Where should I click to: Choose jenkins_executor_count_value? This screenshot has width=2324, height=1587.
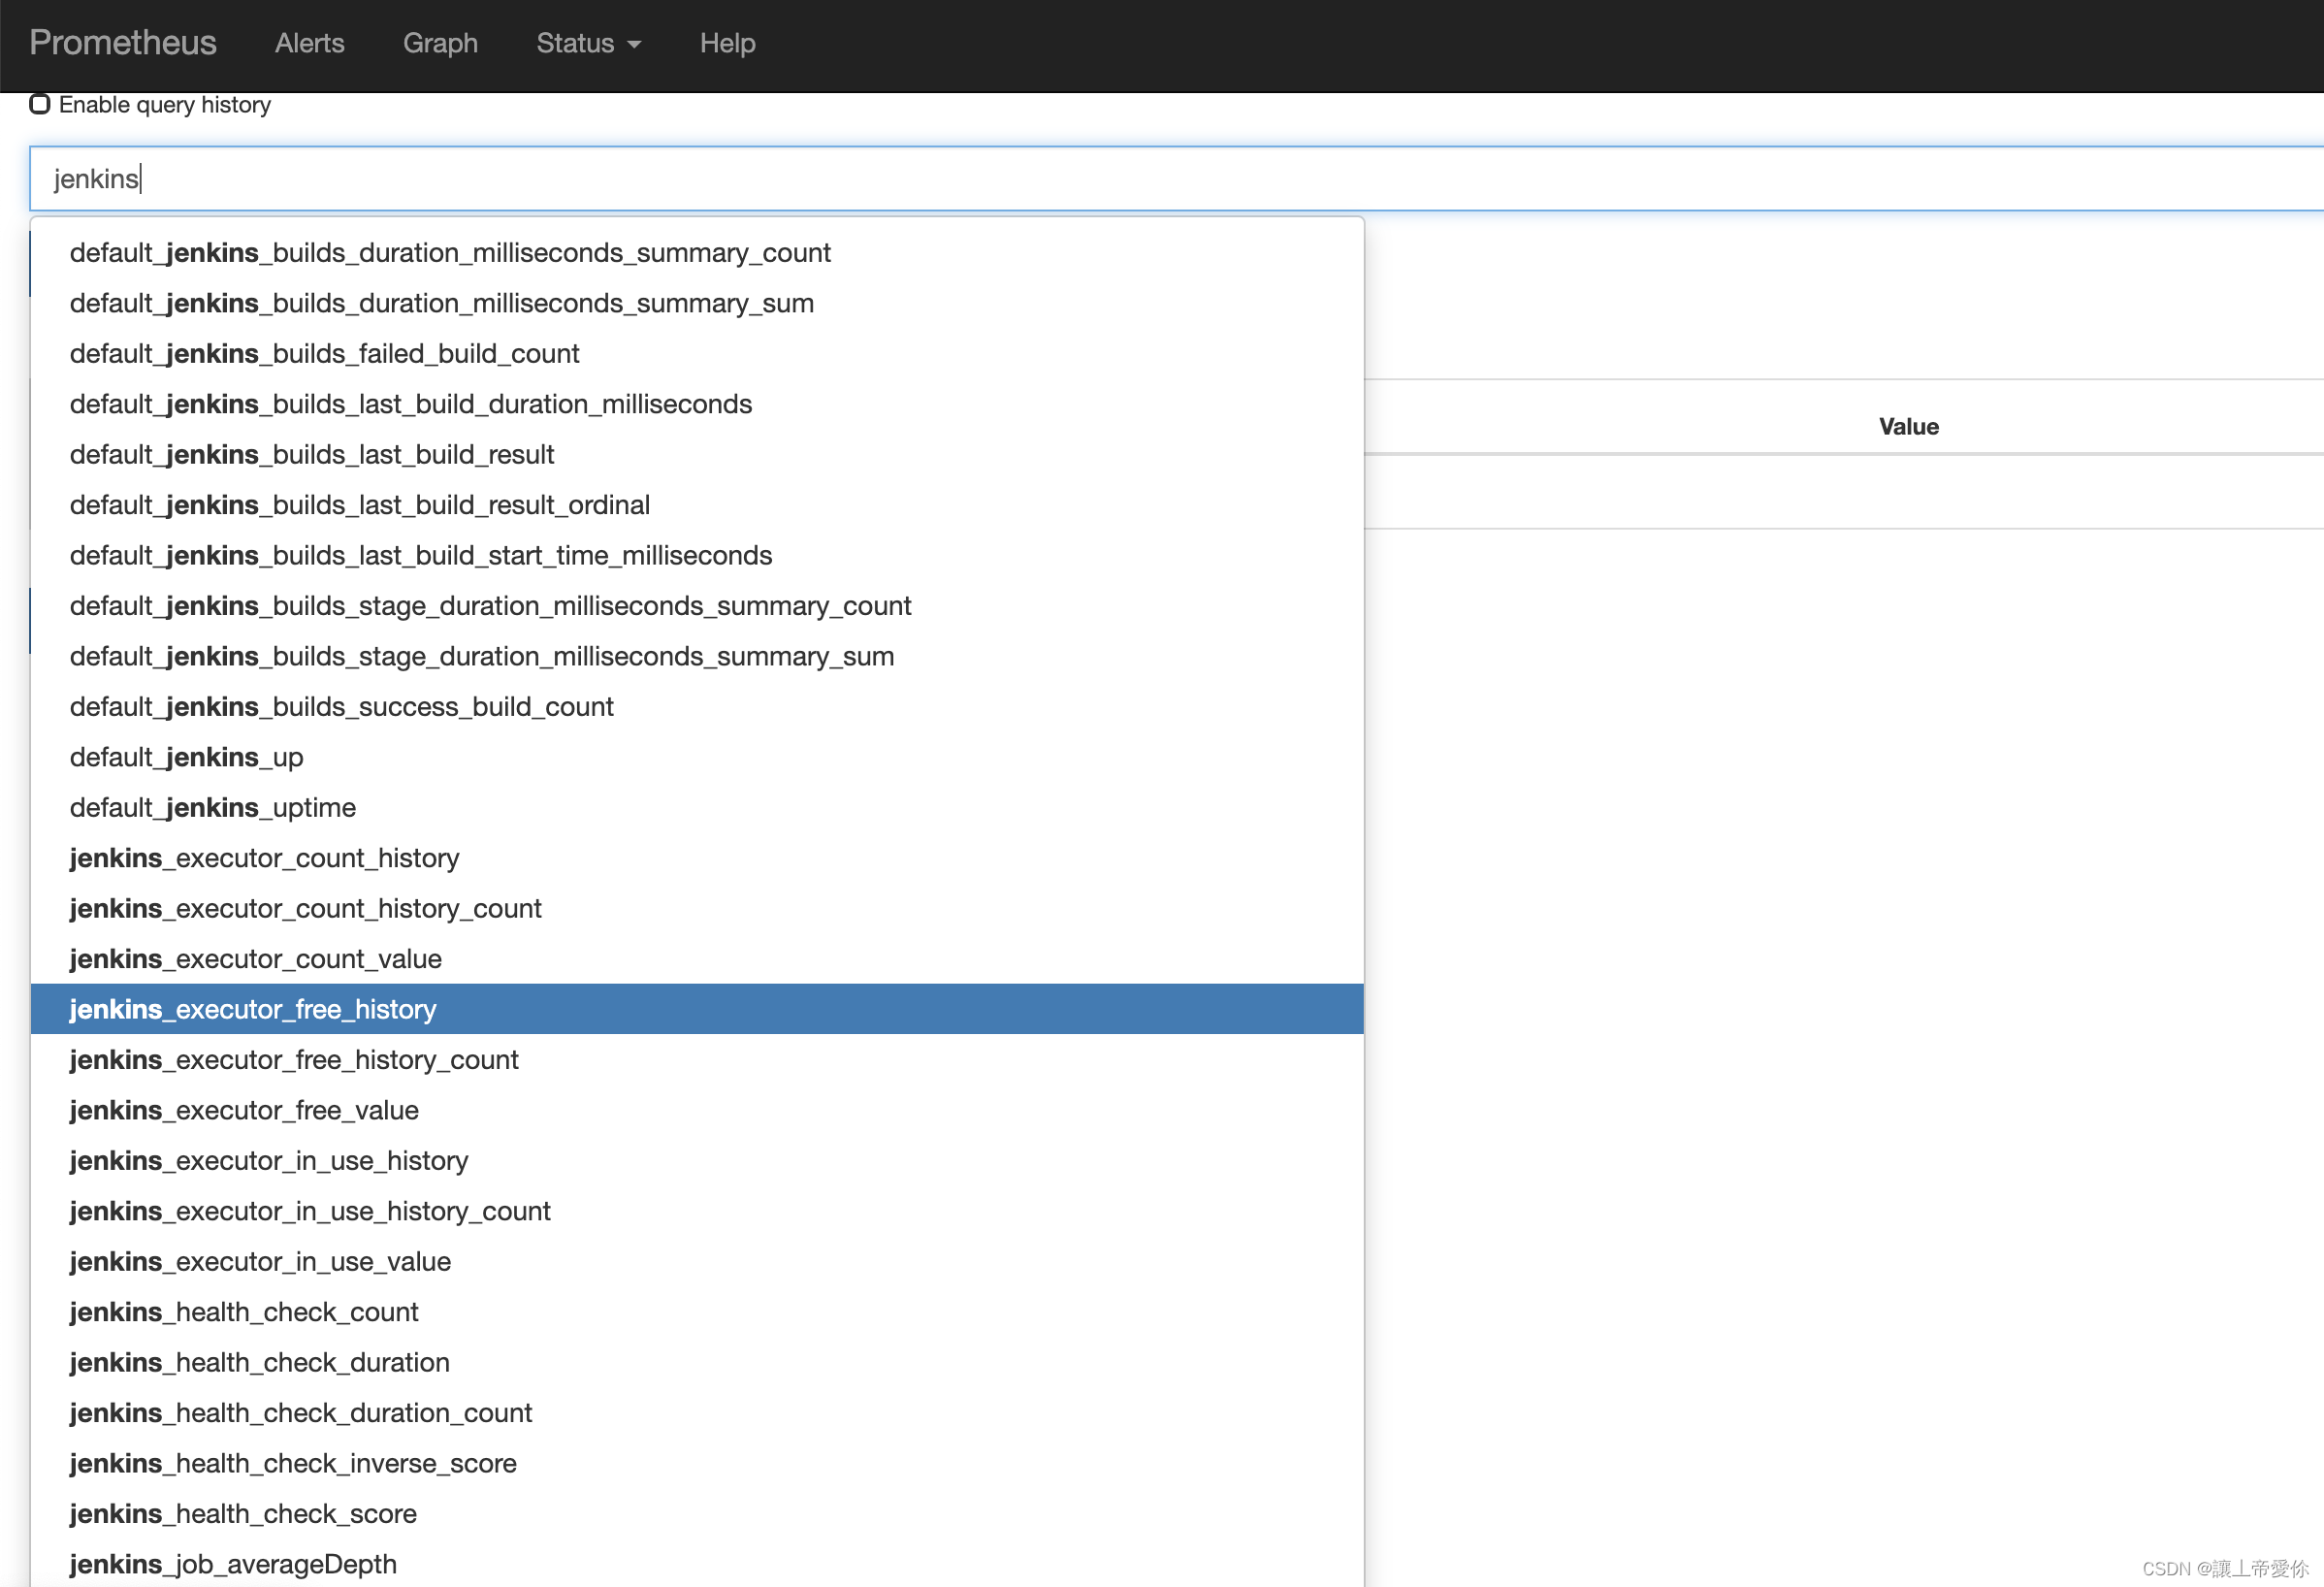[697, 960]
